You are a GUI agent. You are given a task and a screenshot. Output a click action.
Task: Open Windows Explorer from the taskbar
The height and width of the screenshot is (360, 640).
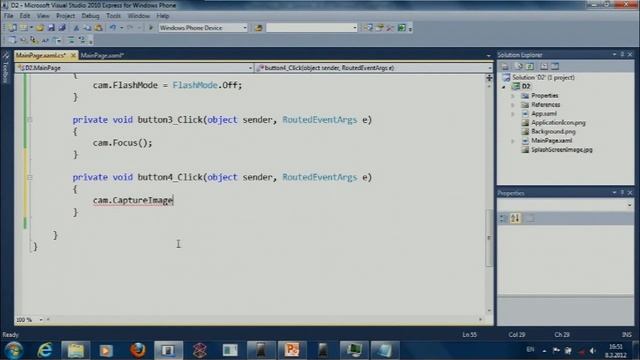(x=76, y=350)
